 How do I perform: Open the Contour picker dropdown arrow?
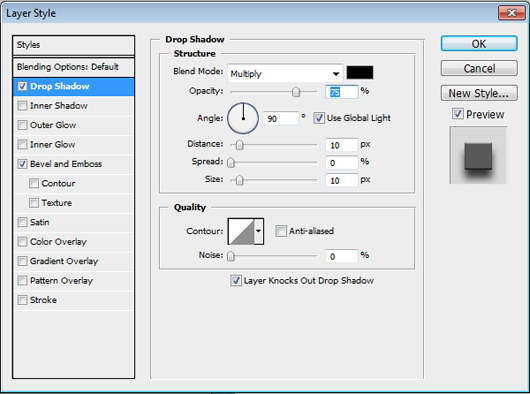pyautogui.click(x=259, y=231)
